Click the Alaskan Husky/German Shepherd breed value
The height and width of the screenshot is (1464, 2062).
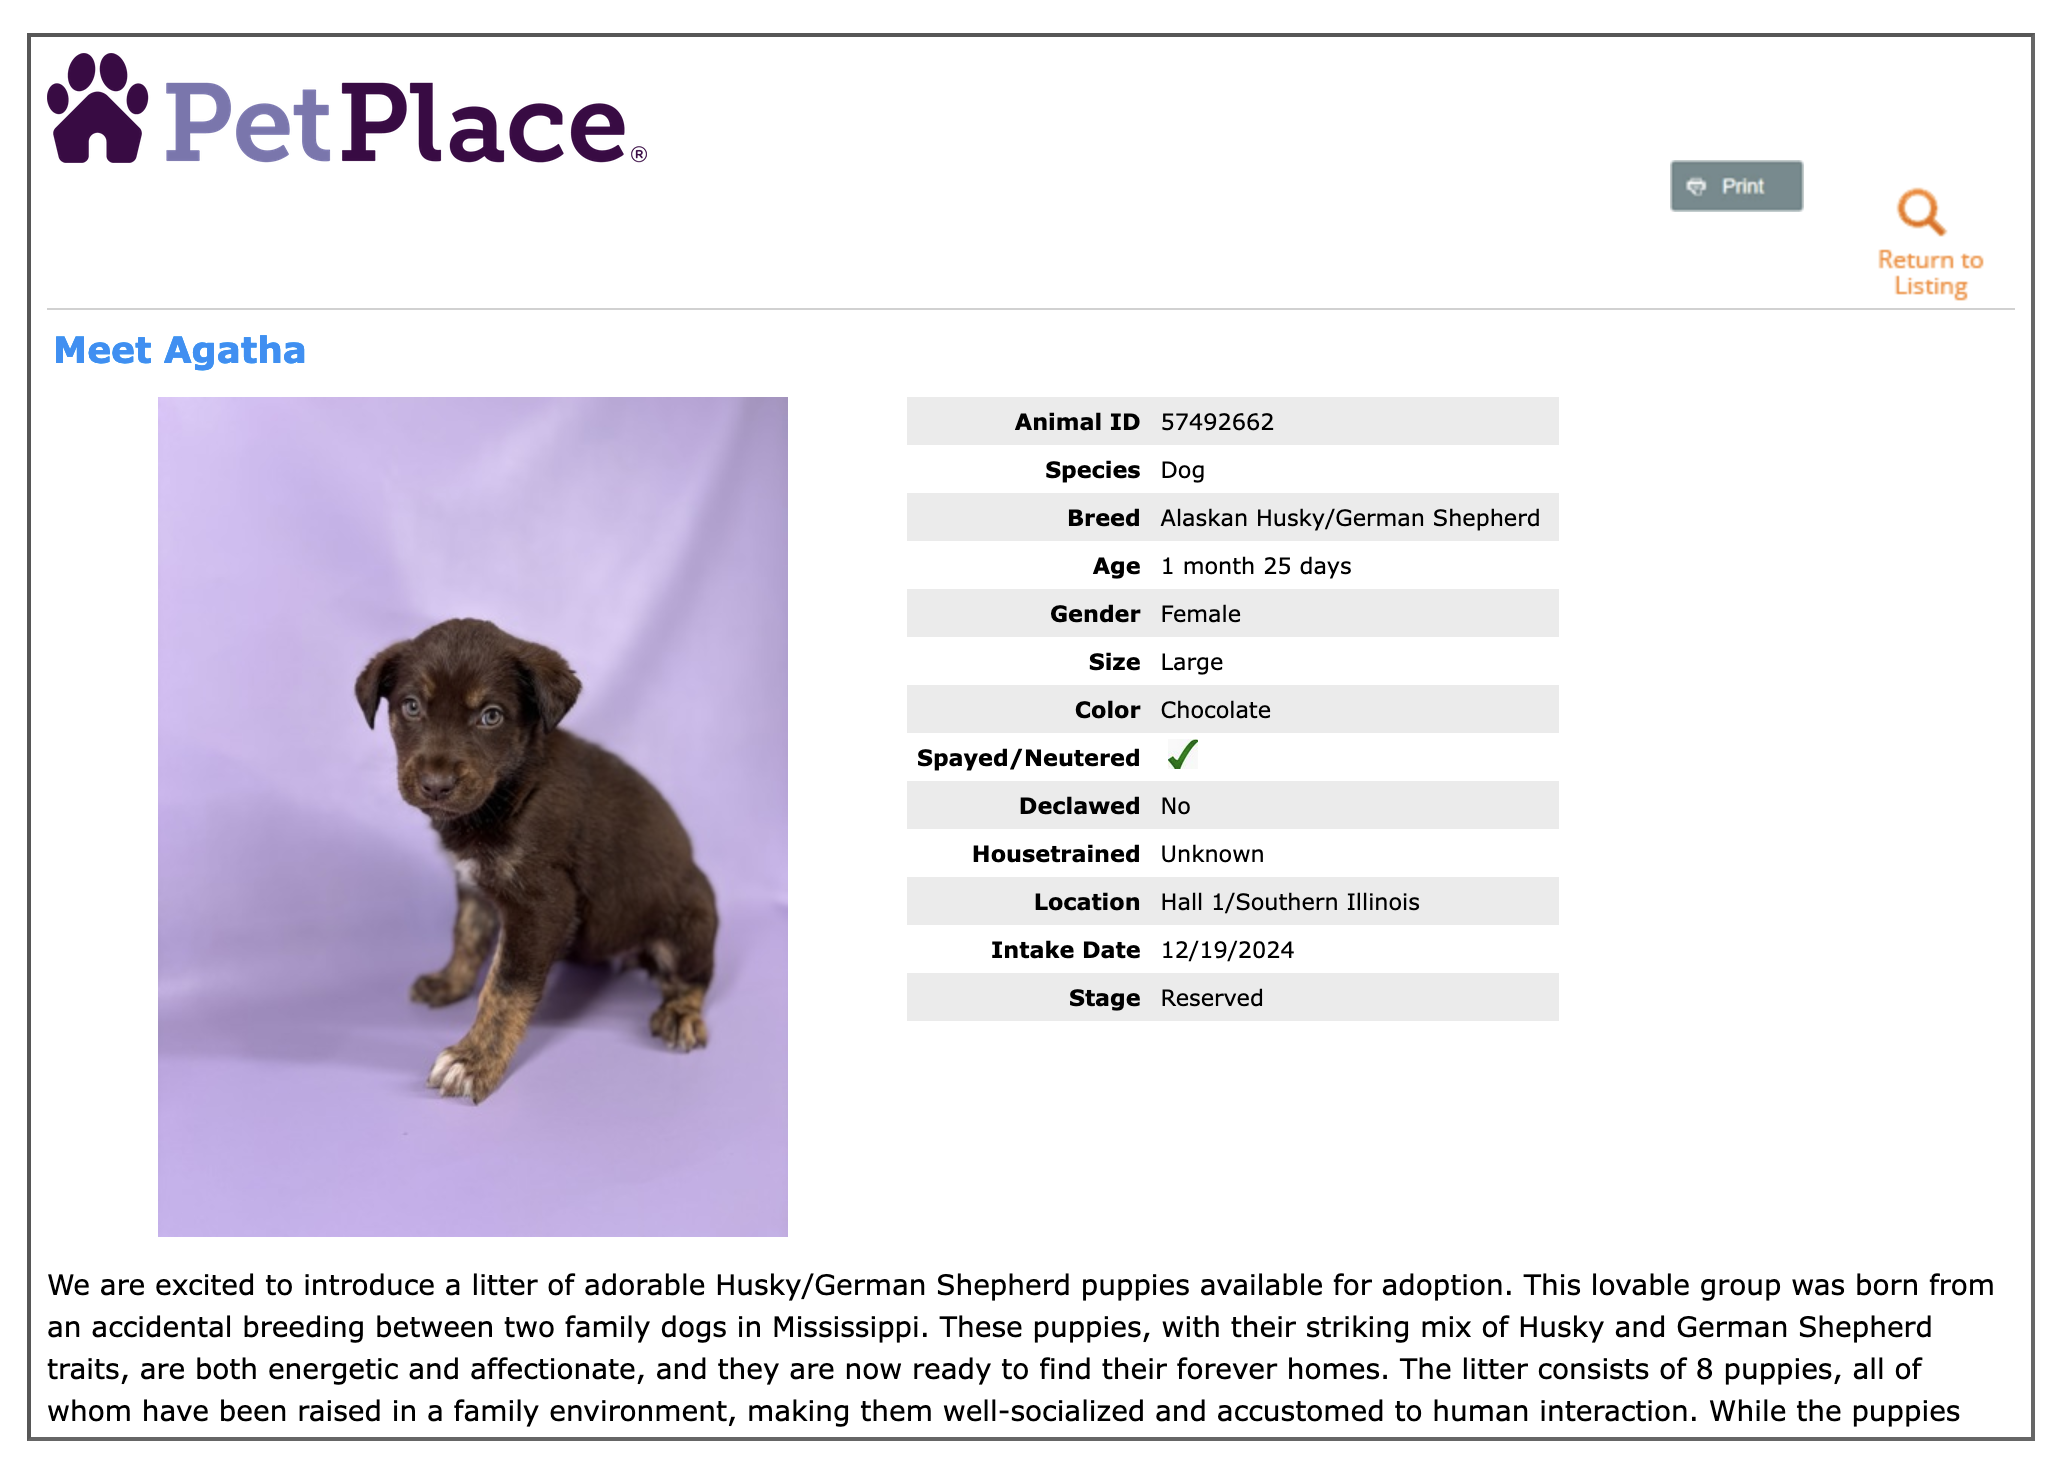(x=1349, y=518)
